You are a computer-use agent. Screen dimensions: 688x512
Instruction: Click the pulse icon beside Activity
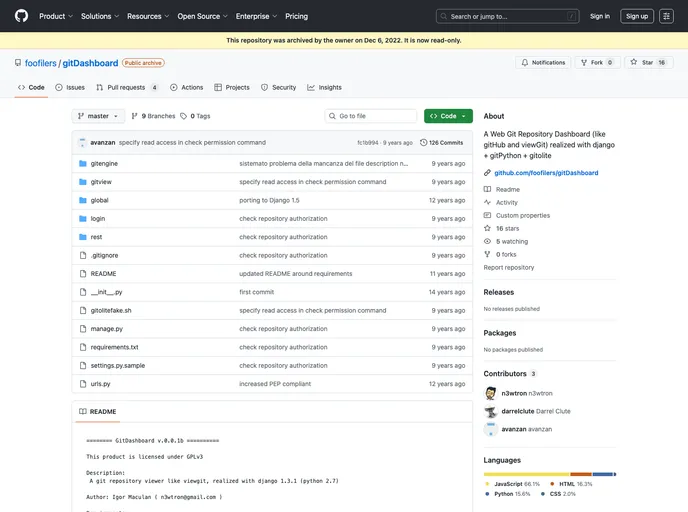coord(487,202)
